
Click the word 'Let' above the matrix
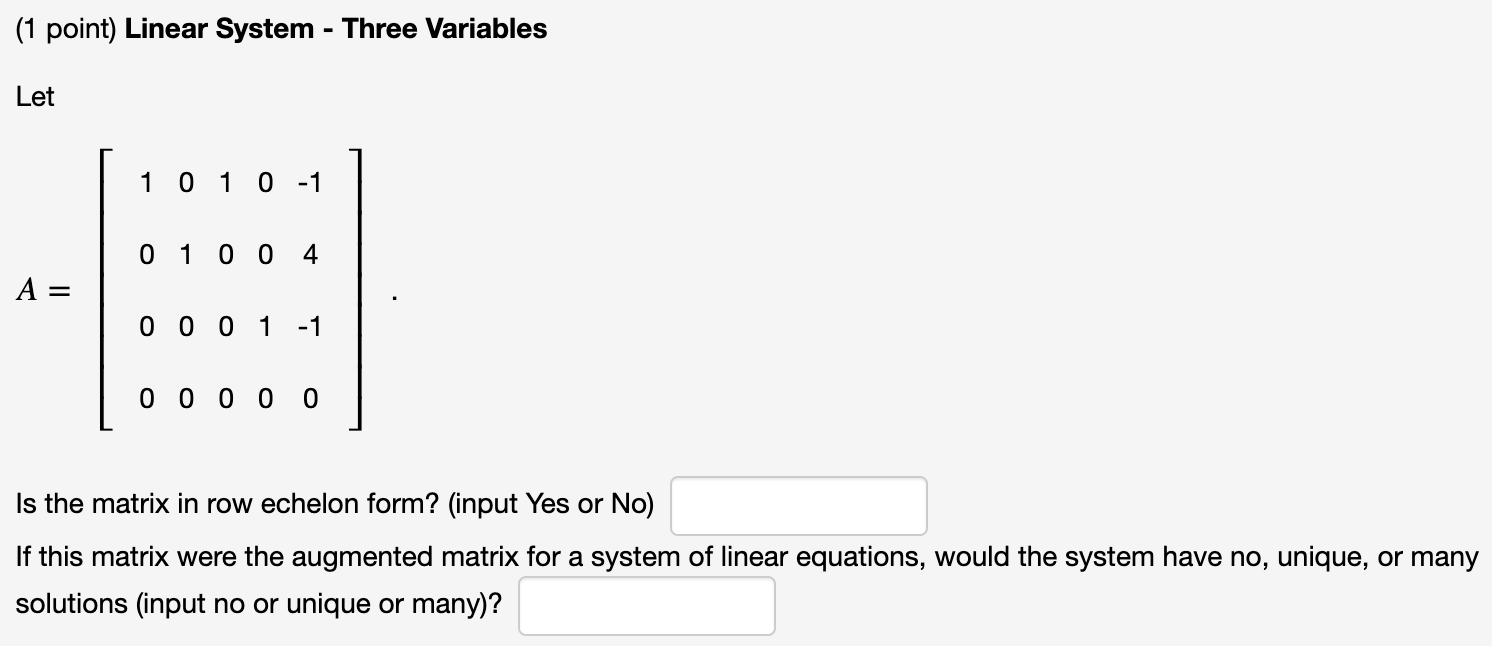click(x=32, y=96)
